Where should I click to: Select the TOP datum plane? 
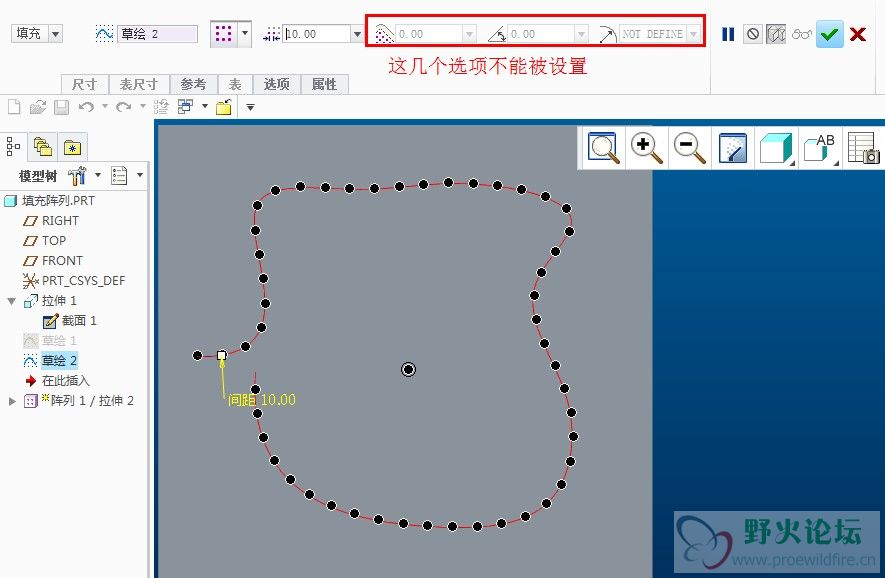(45, 241)
